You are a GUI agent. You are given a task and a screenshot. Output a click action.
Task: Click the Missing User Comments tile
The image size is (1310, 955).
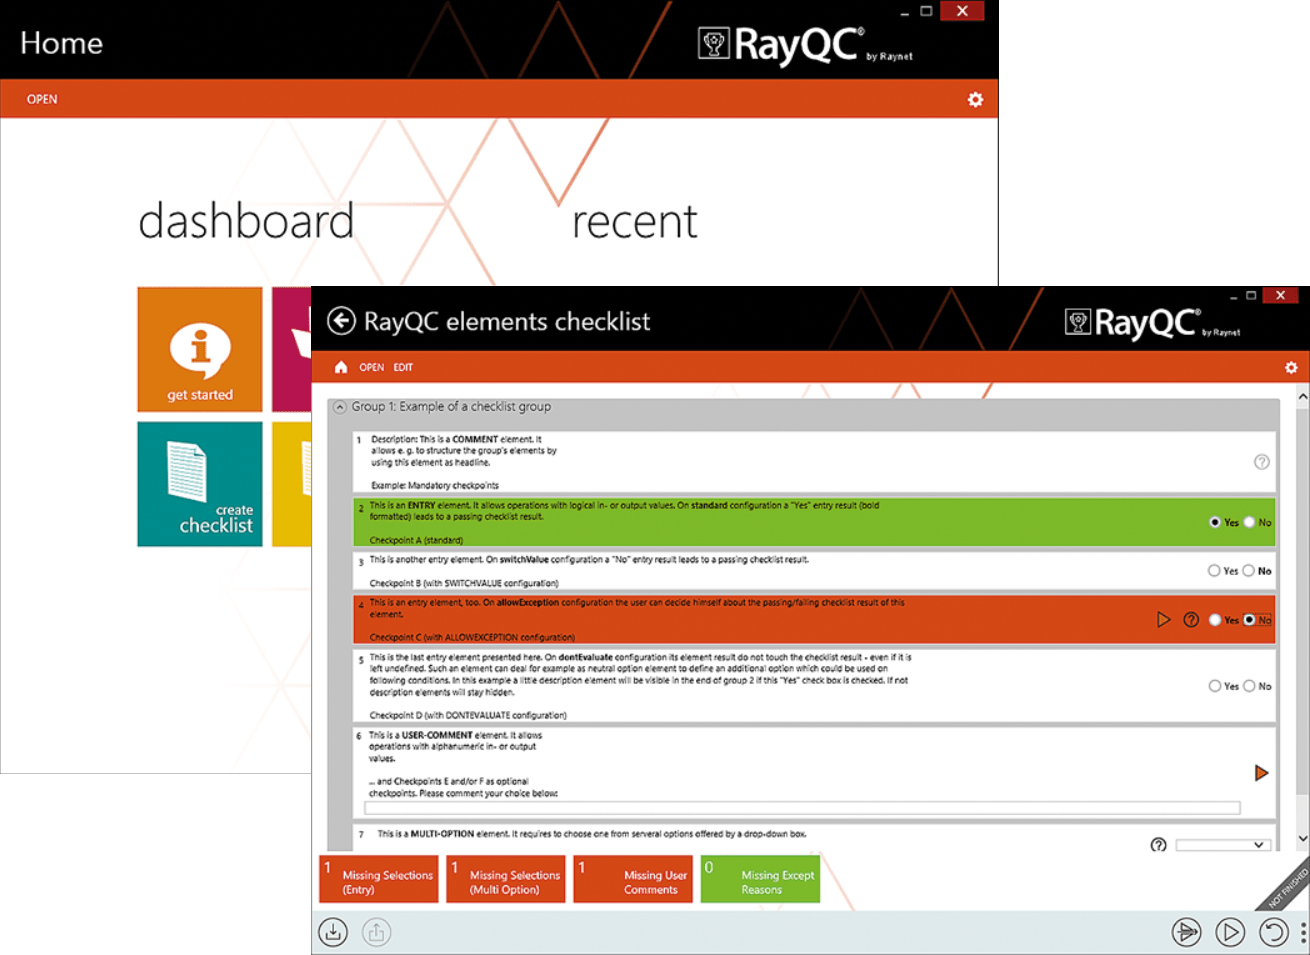point(633,879)
